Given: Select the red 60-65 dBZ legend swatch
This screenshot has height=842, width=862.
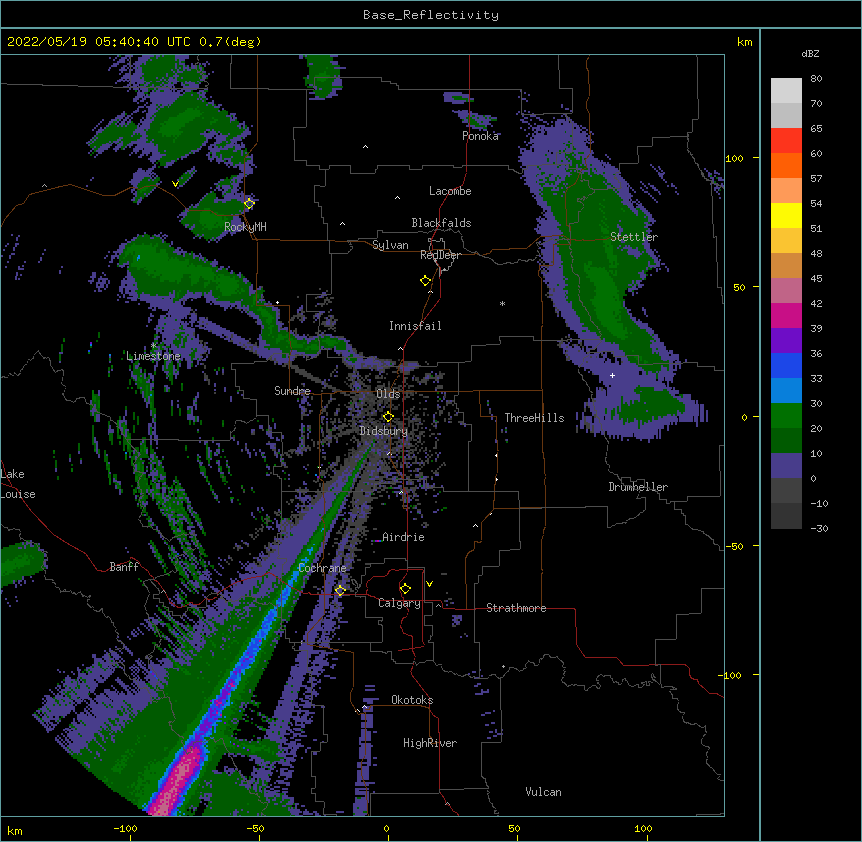Looking at the screenshot, I should [x=786, y=141].
